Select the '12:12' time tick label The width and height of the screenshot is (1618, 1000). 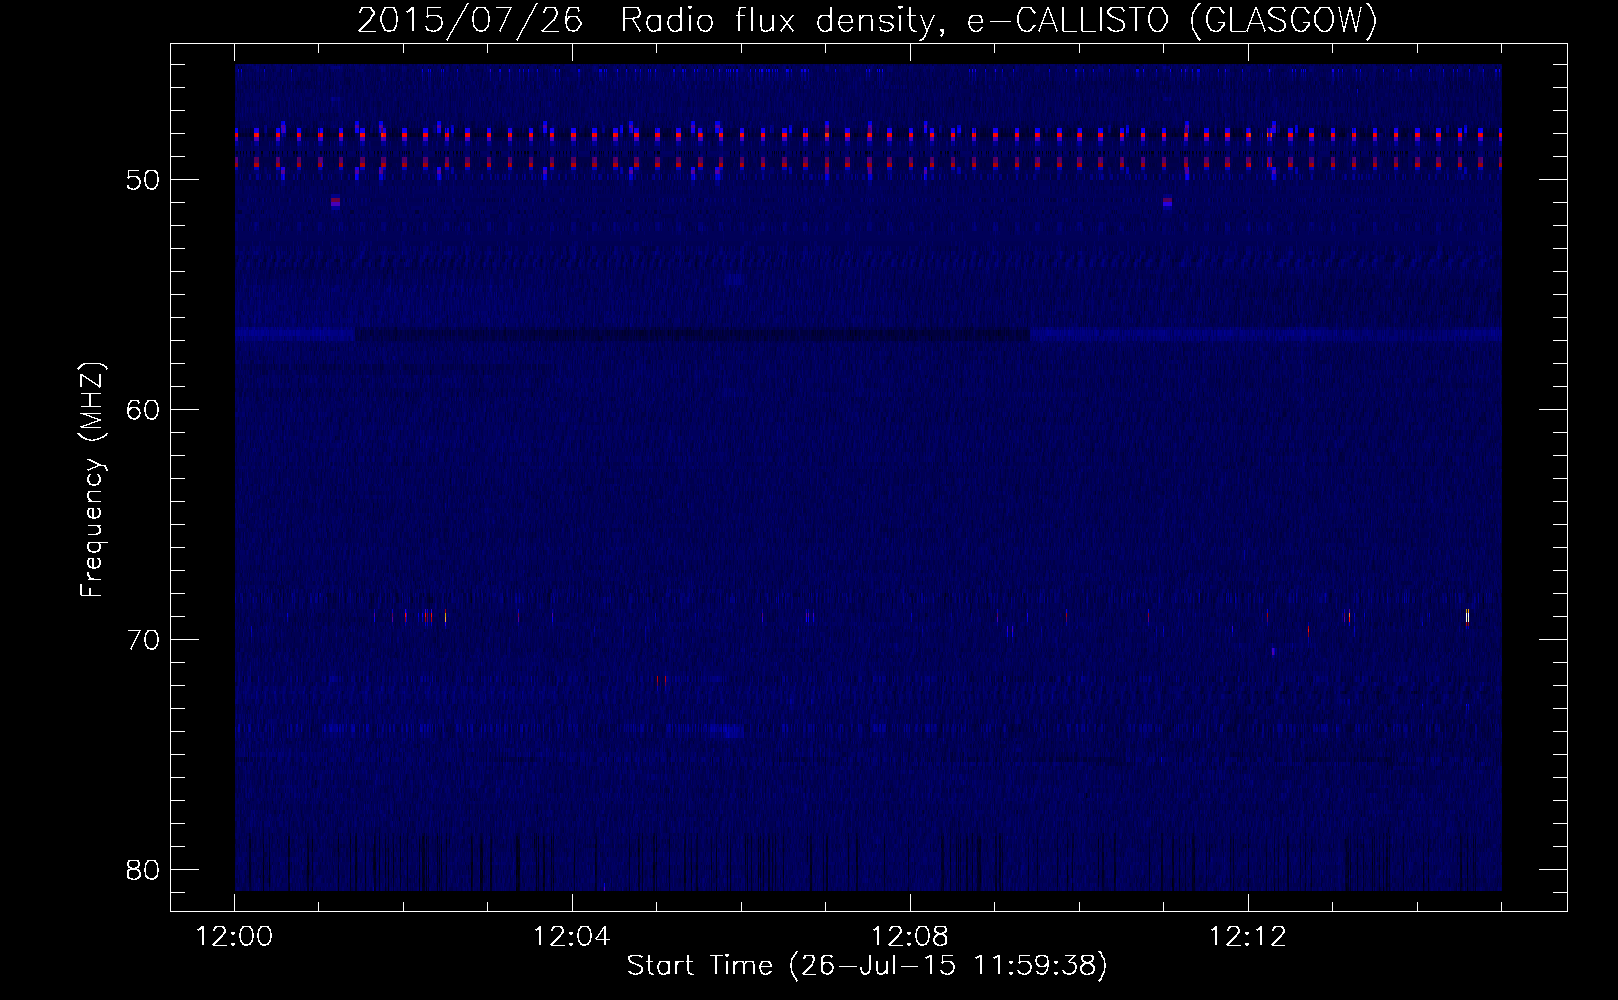pyautogui.click(x=1247, y=937)
